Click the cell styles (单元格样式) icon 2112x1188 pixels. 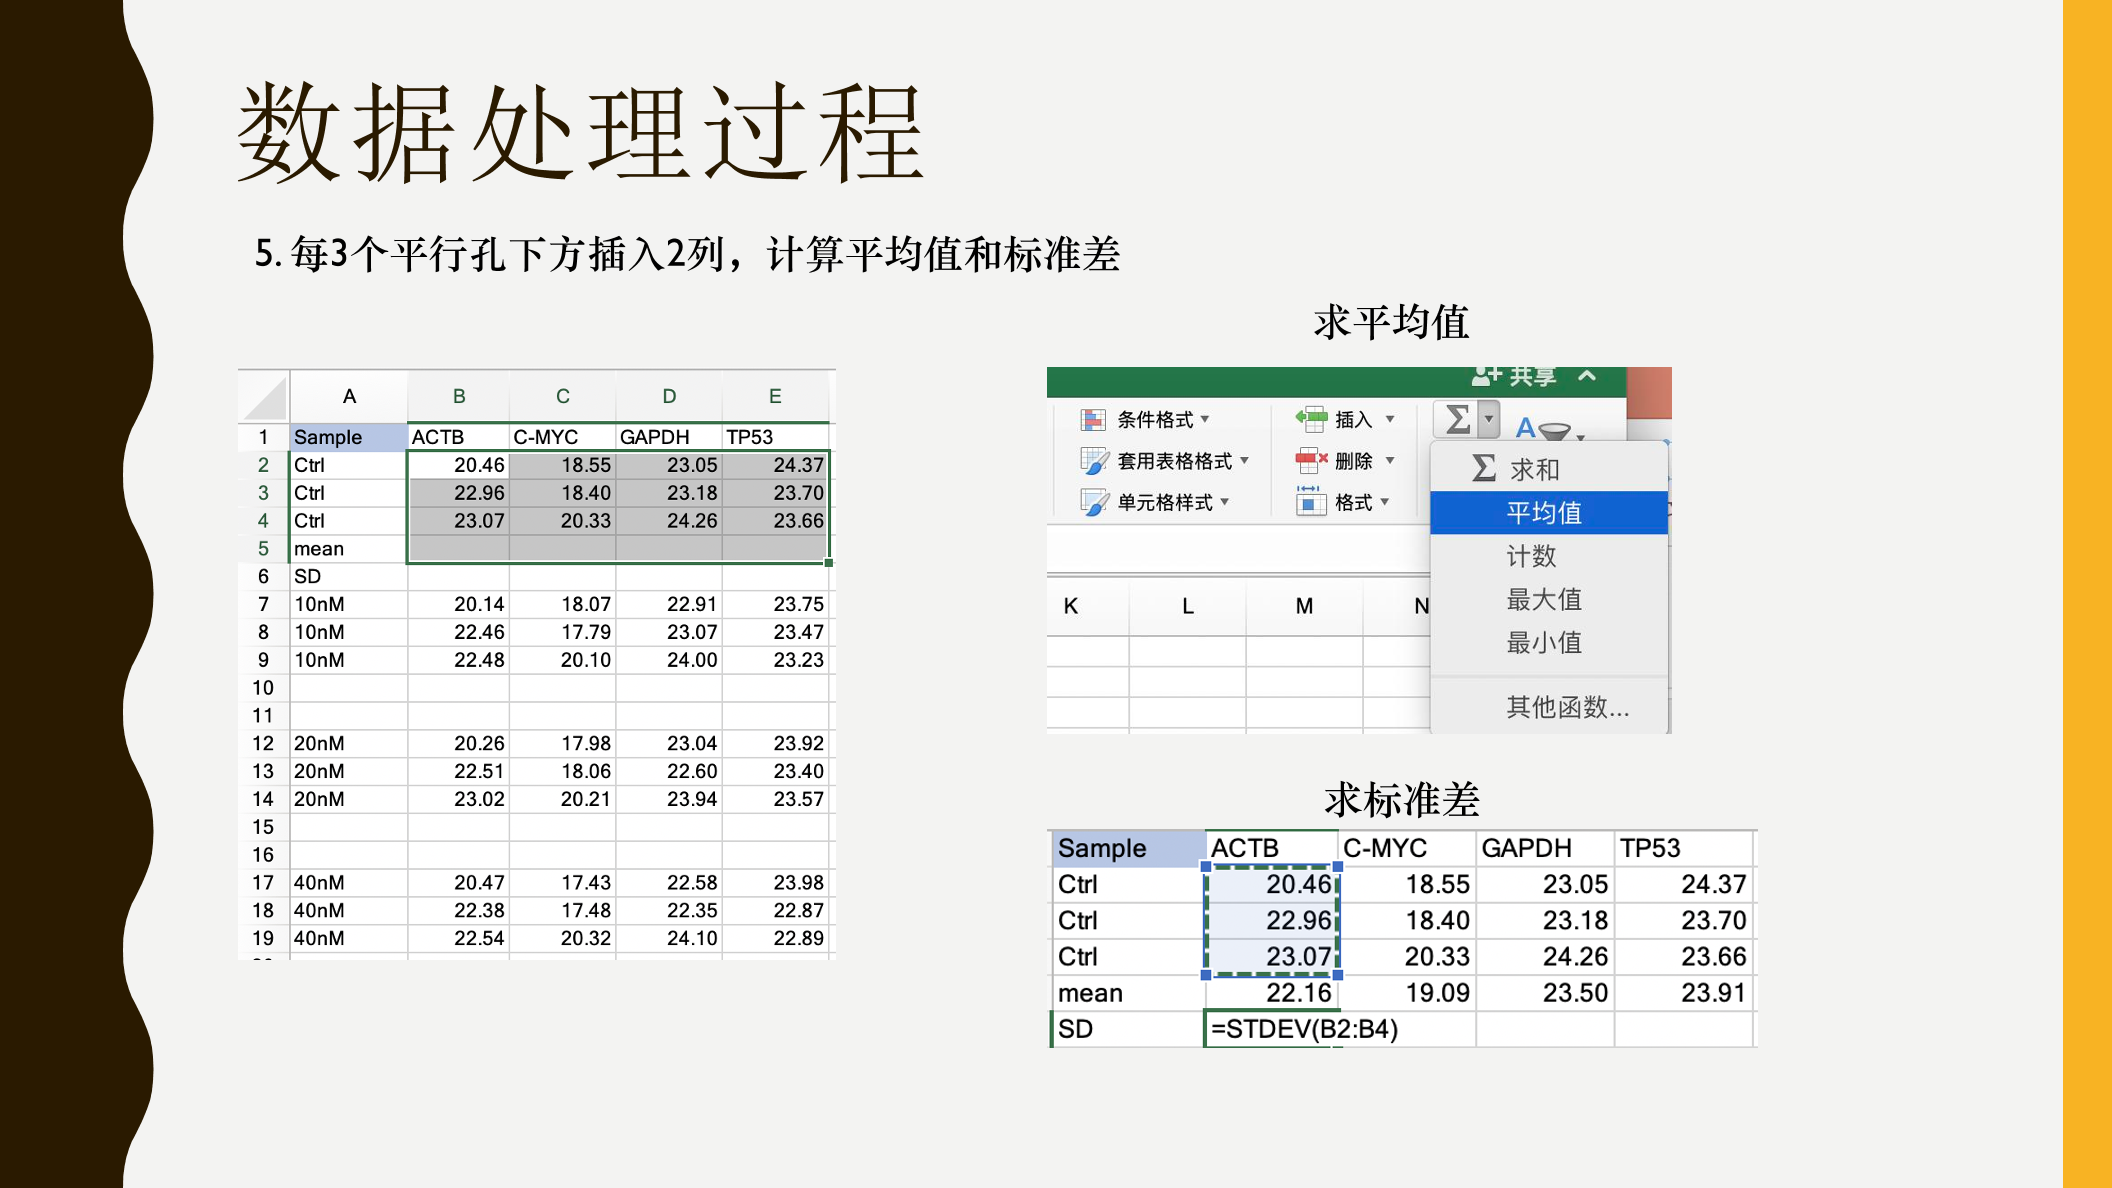(1094, 502)
